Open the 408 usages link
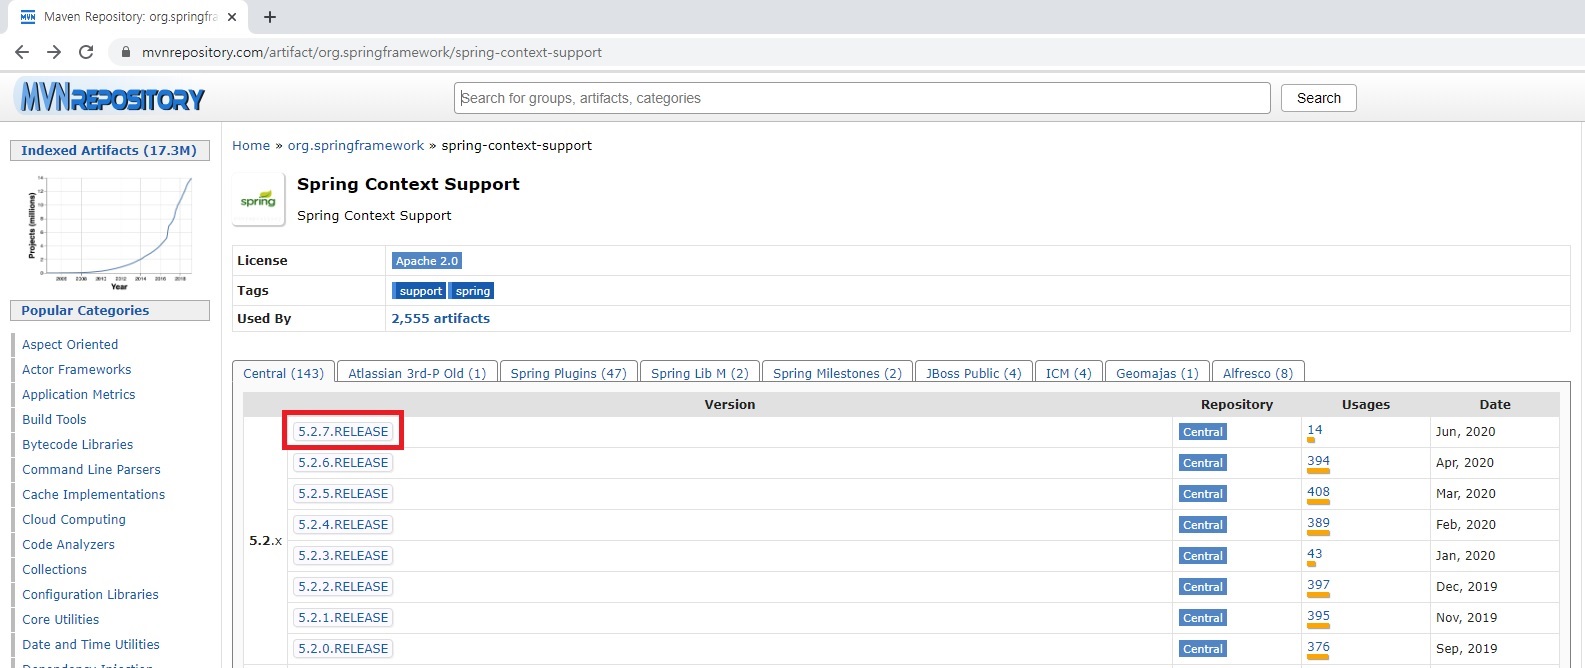Viewport: 1585px width, 668px height. pos(1318,492)
